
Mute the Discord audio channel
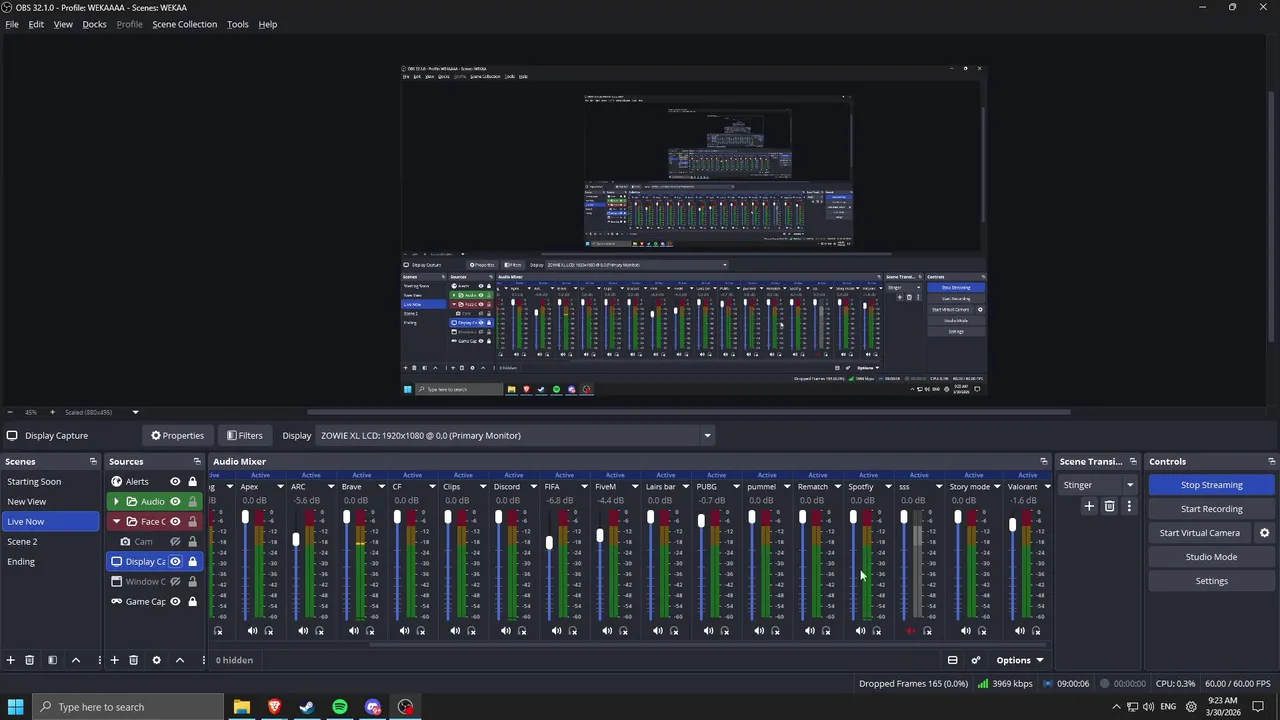506,631
